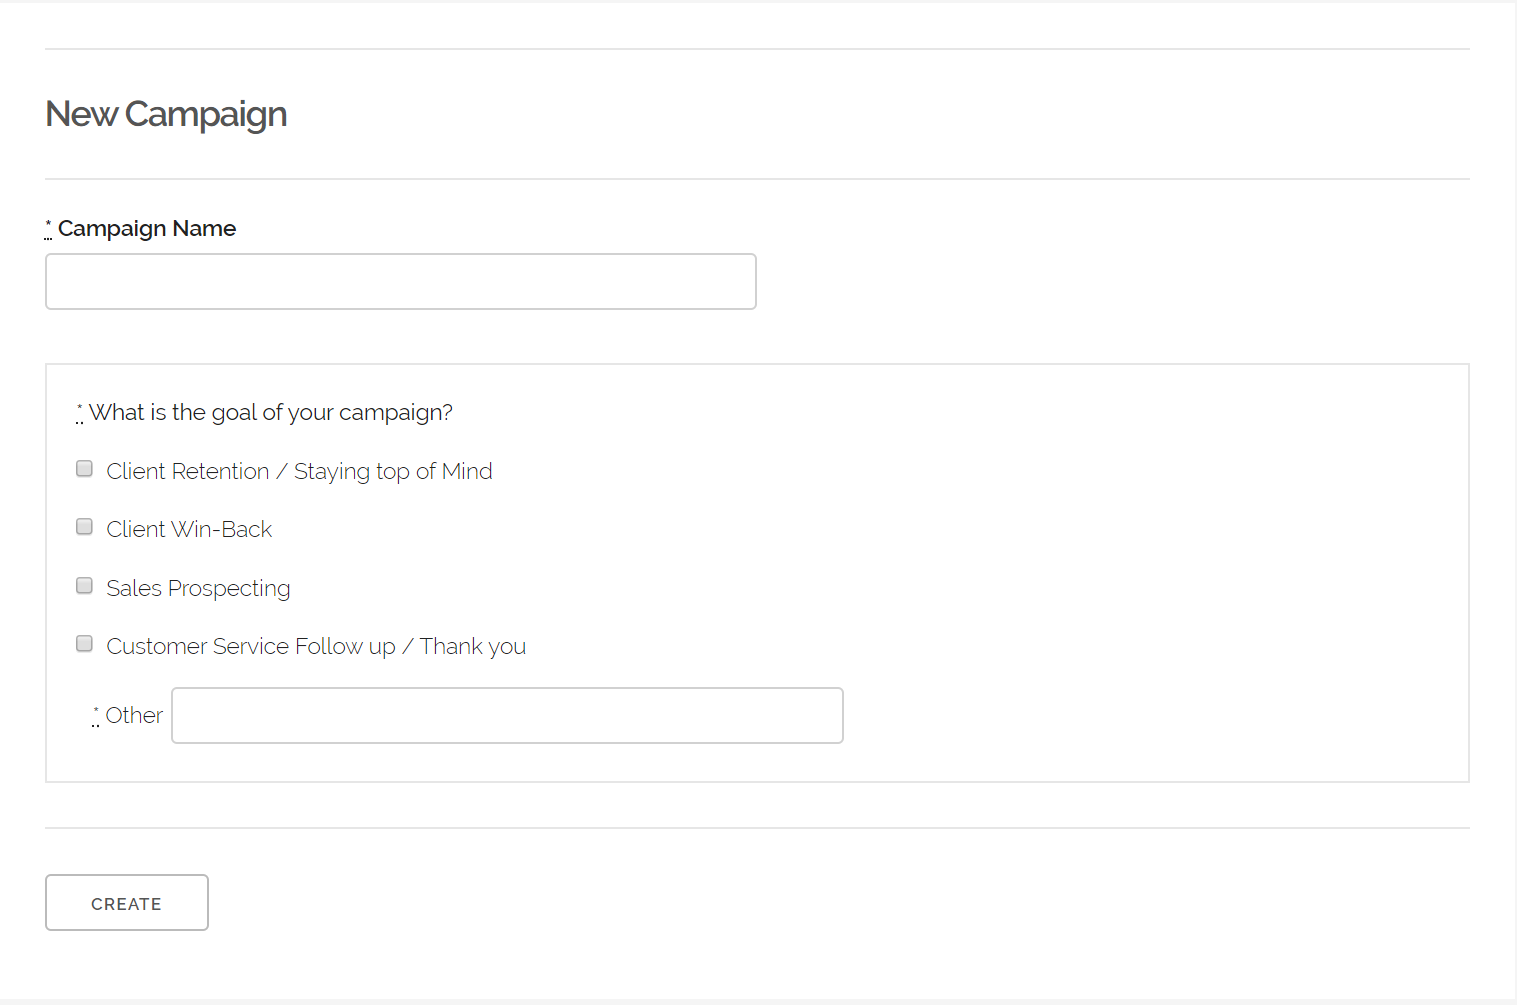Click into the Other goal text field
The width and height of the screenshot is (1517, 1005).
pyautogui.click(x=507, y=715)
